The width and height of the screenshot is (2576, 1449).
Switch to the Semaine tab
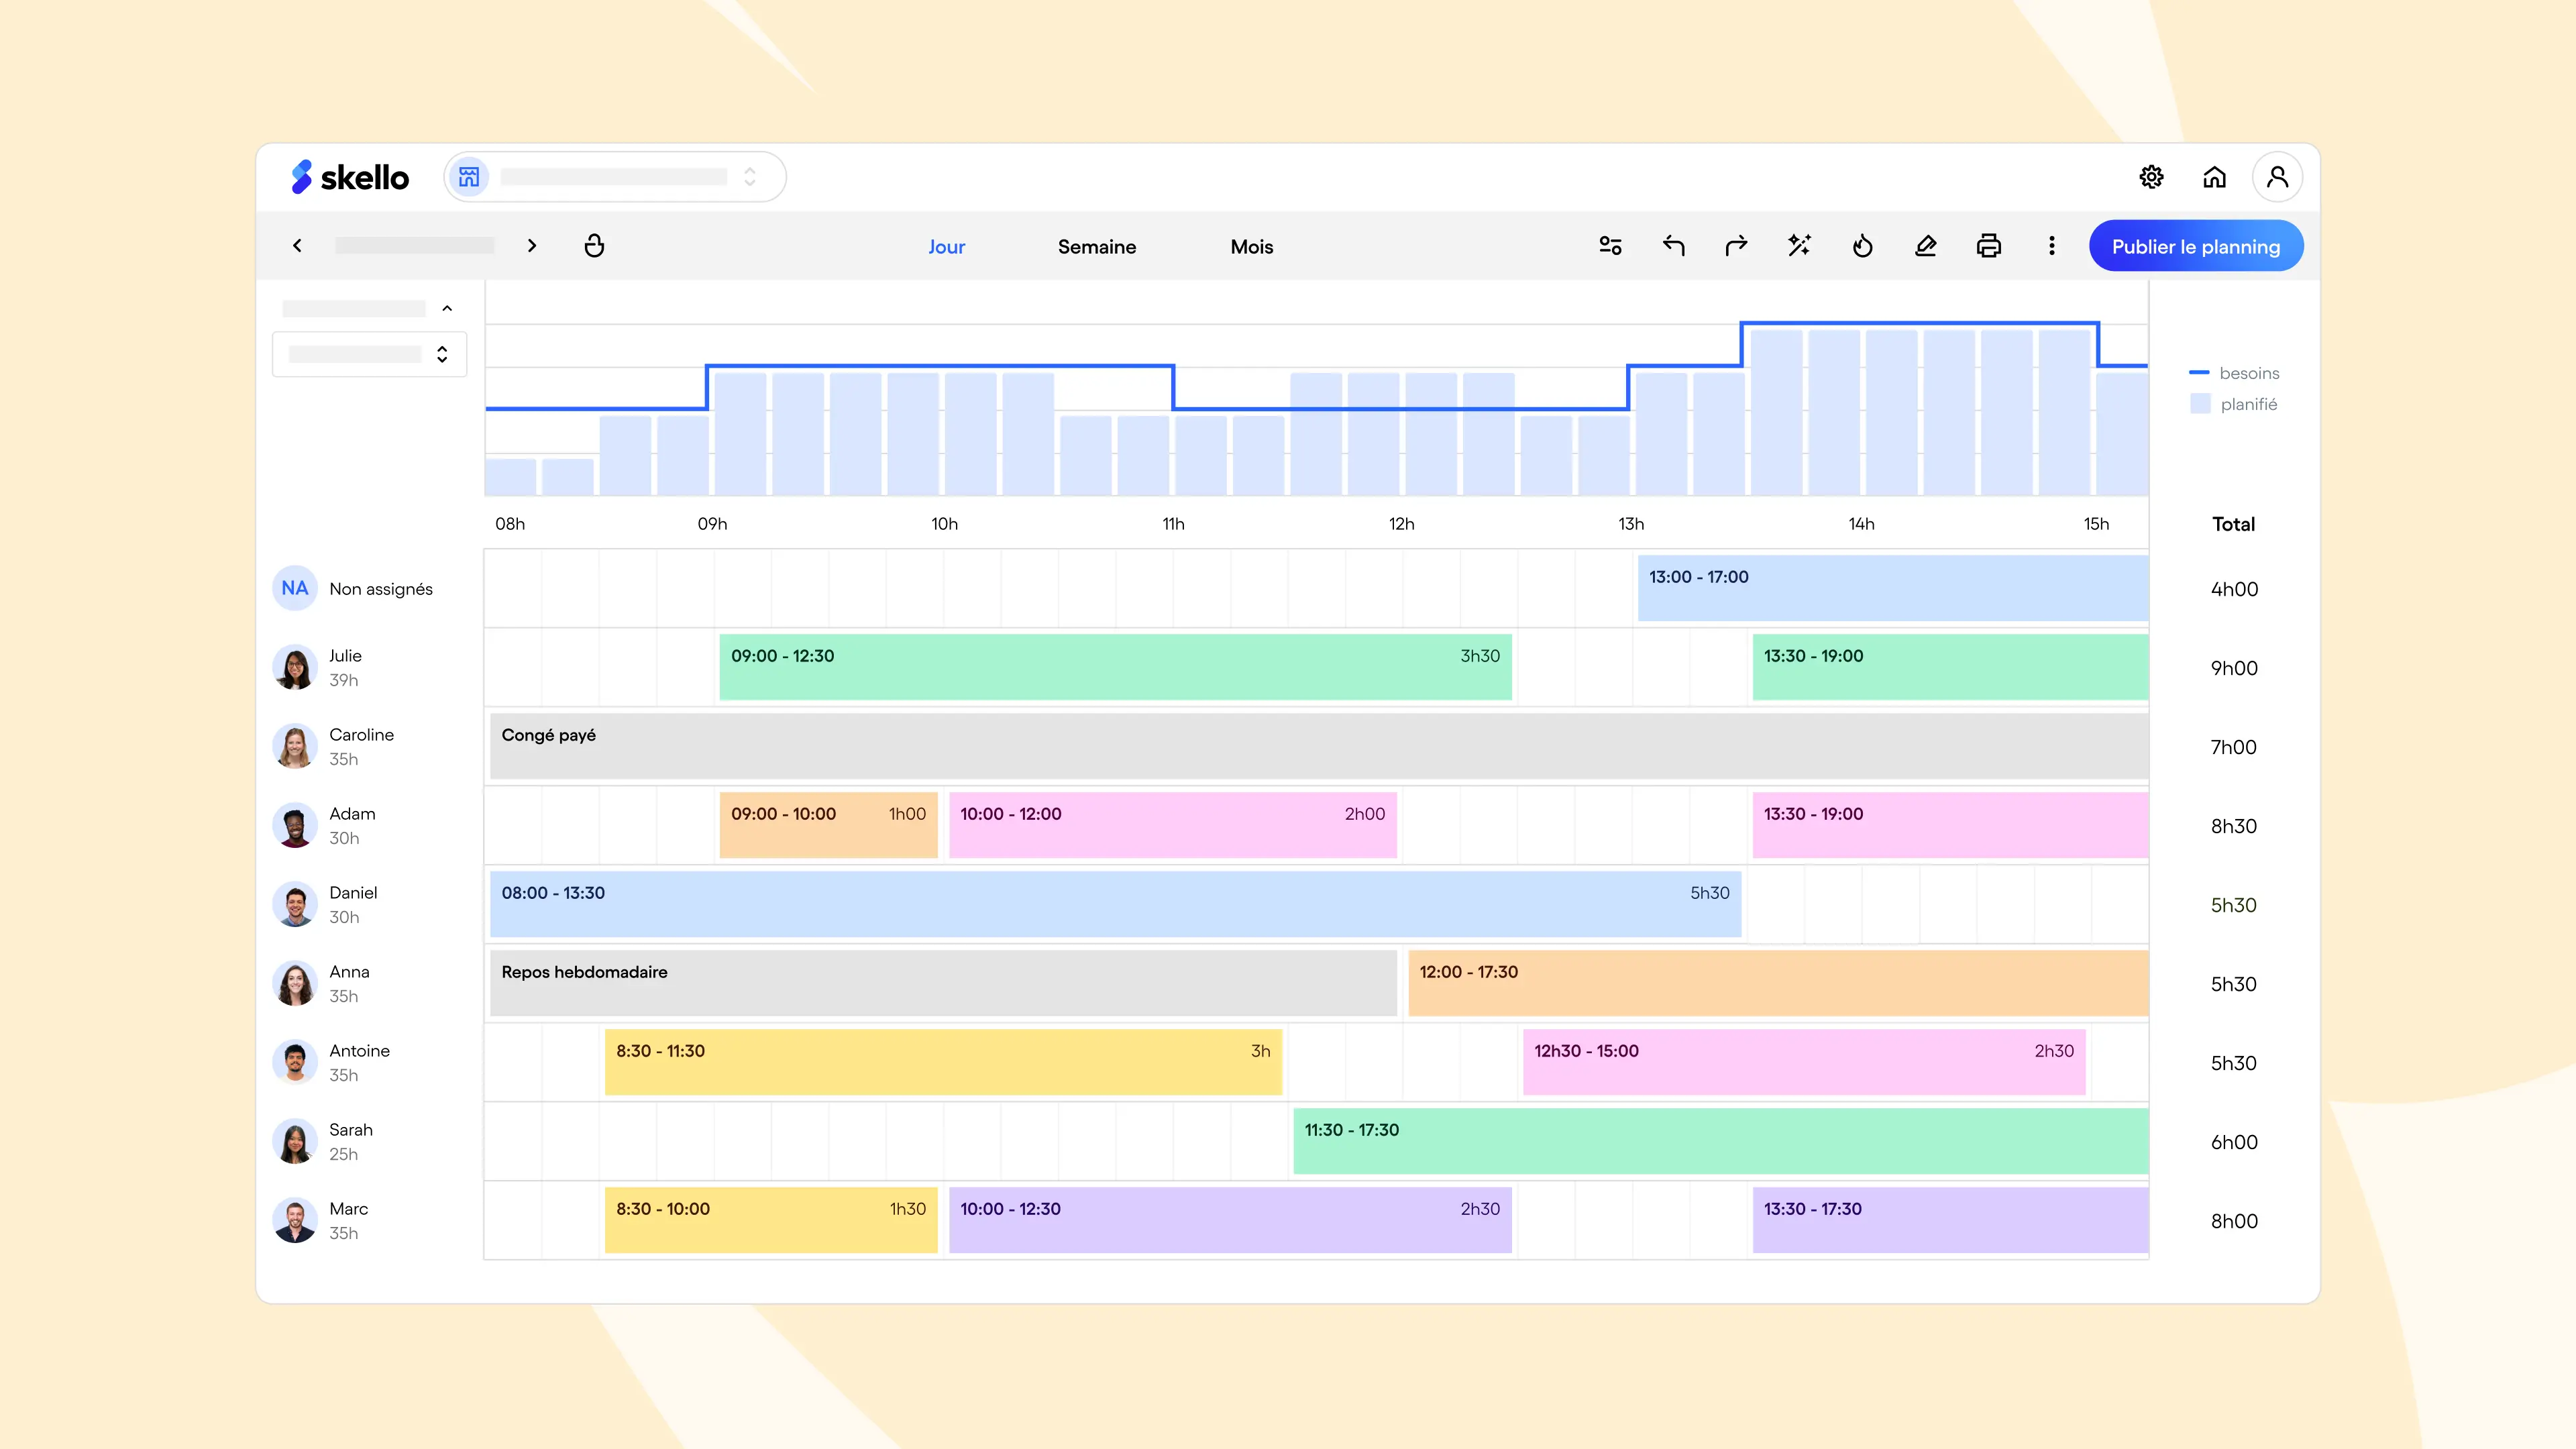(1096, 247)
